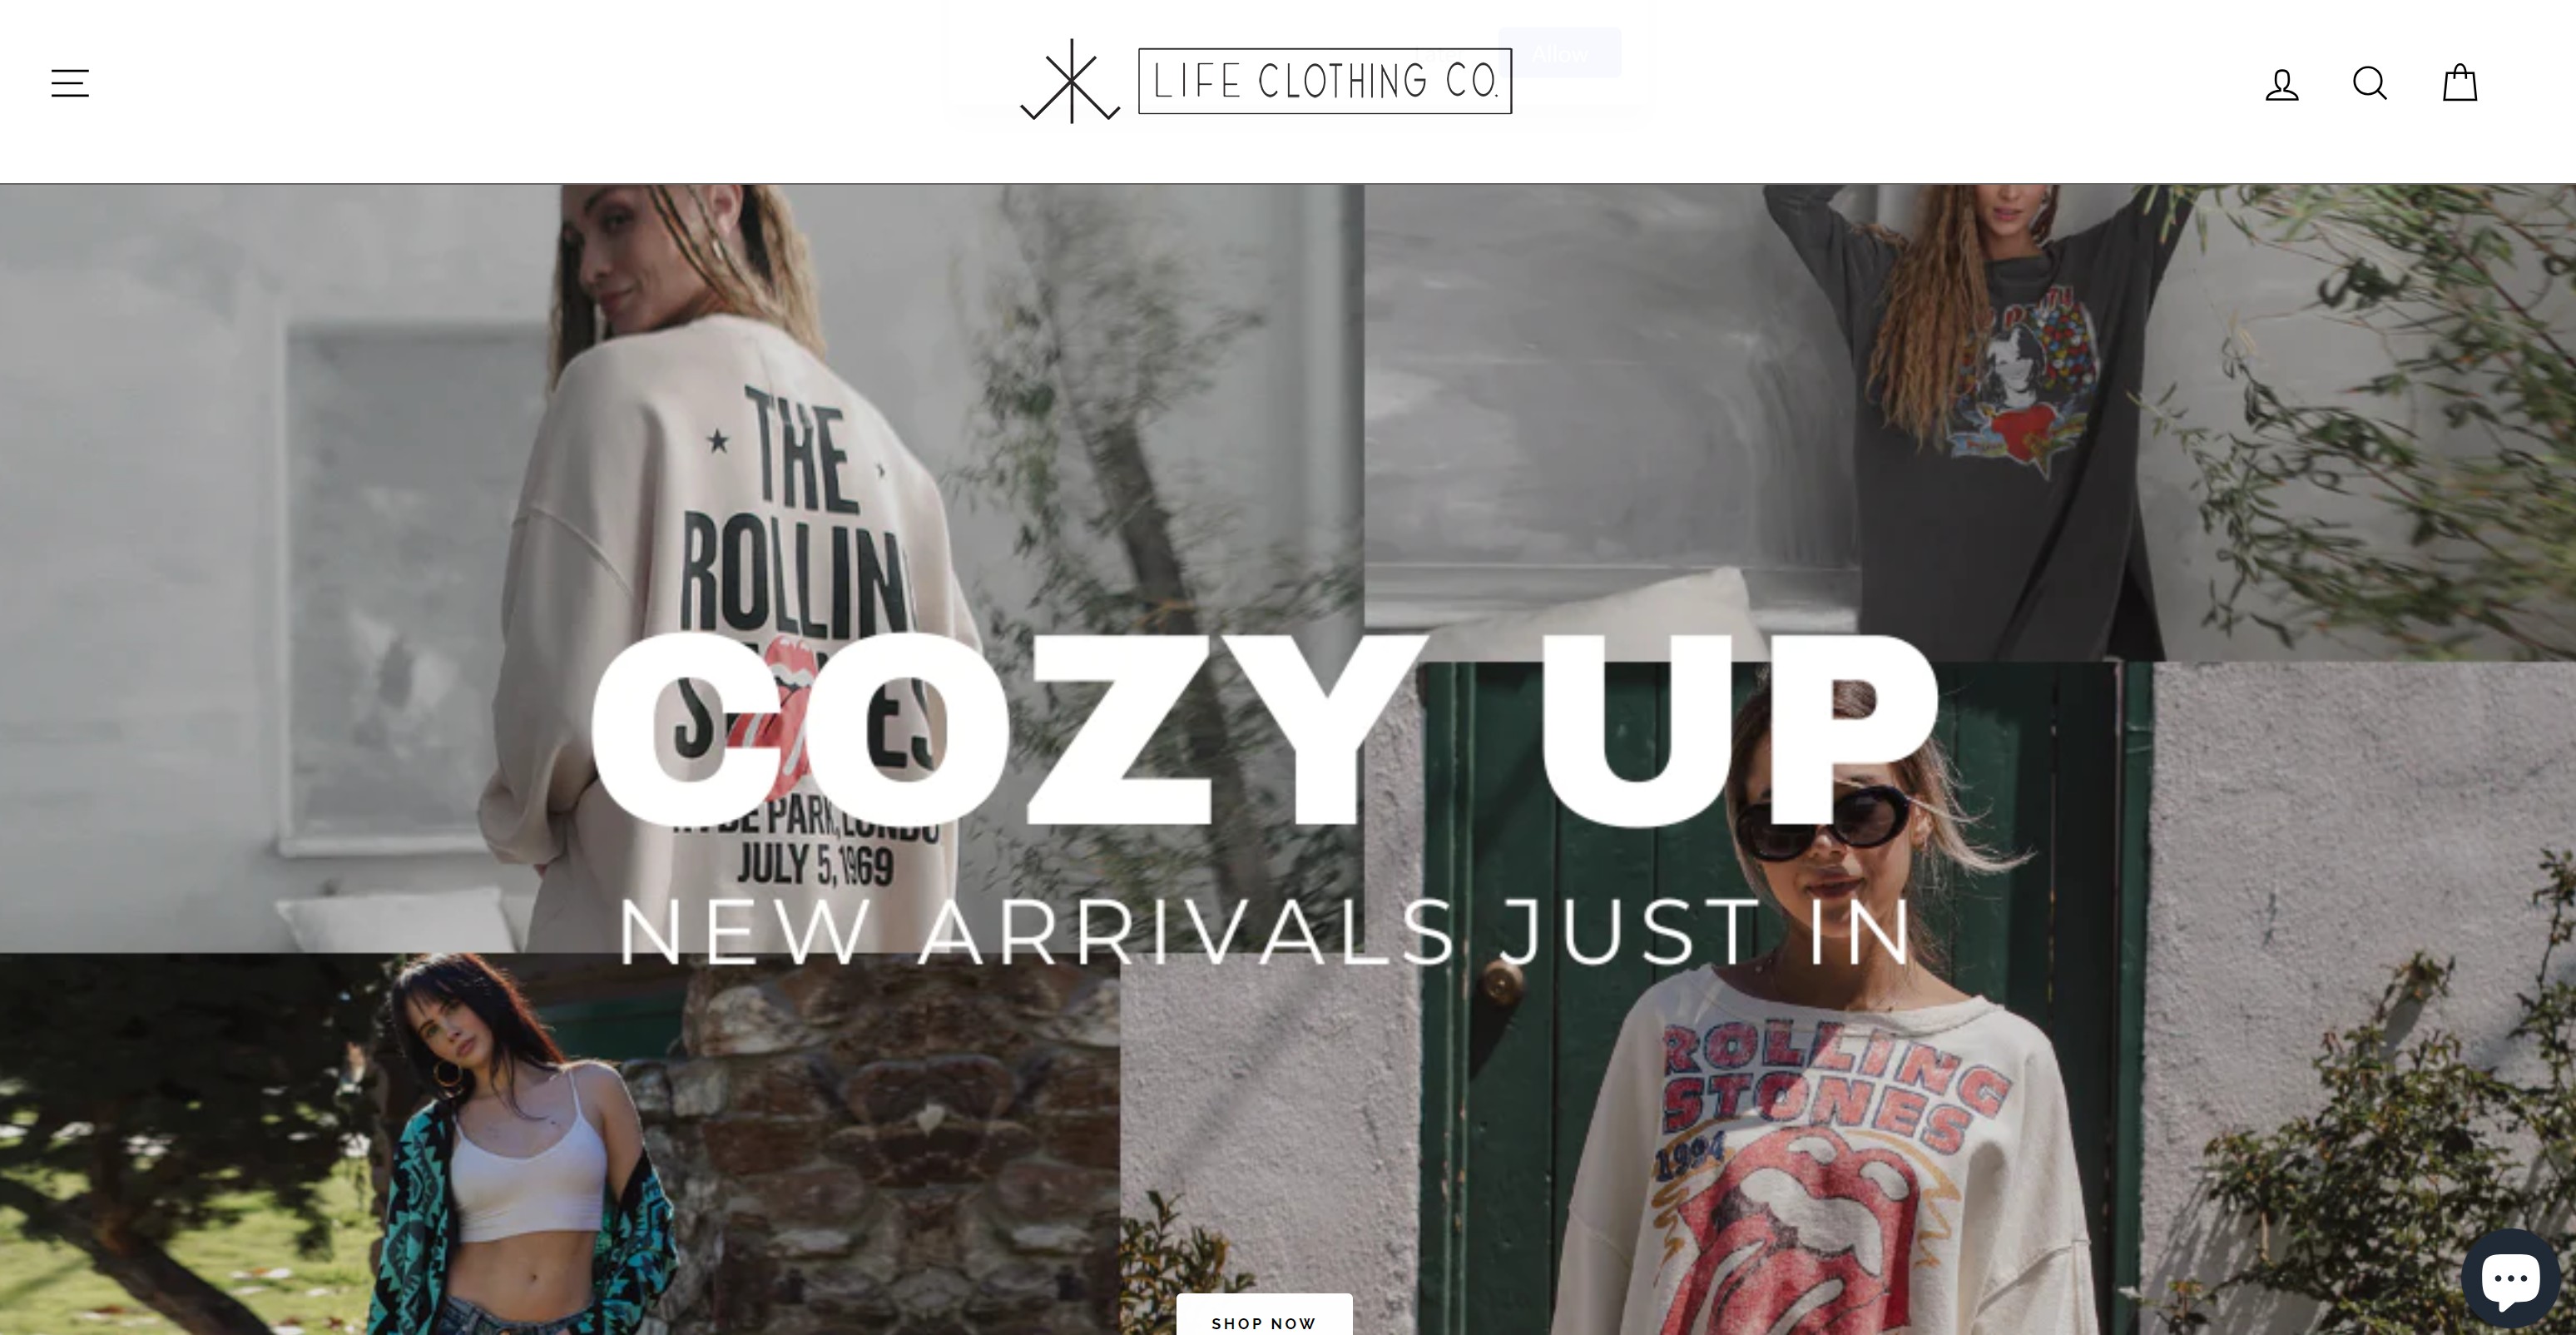Select the teal patterned cardigan model photo

(x=560, y=1144)
